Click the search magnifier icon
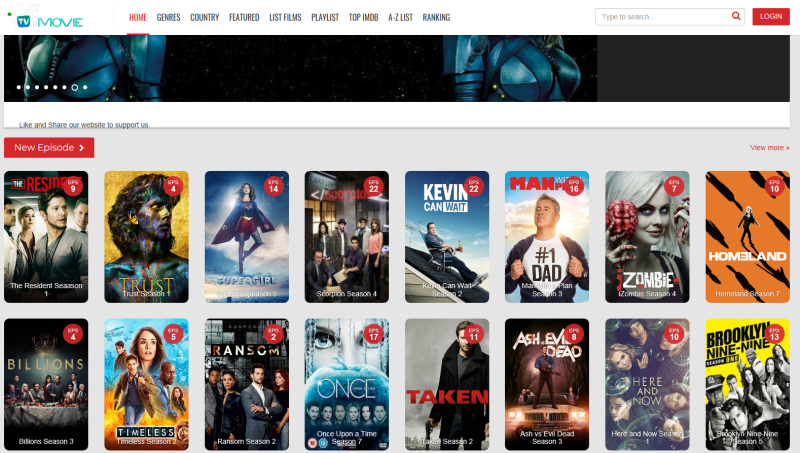 point(736,16)
